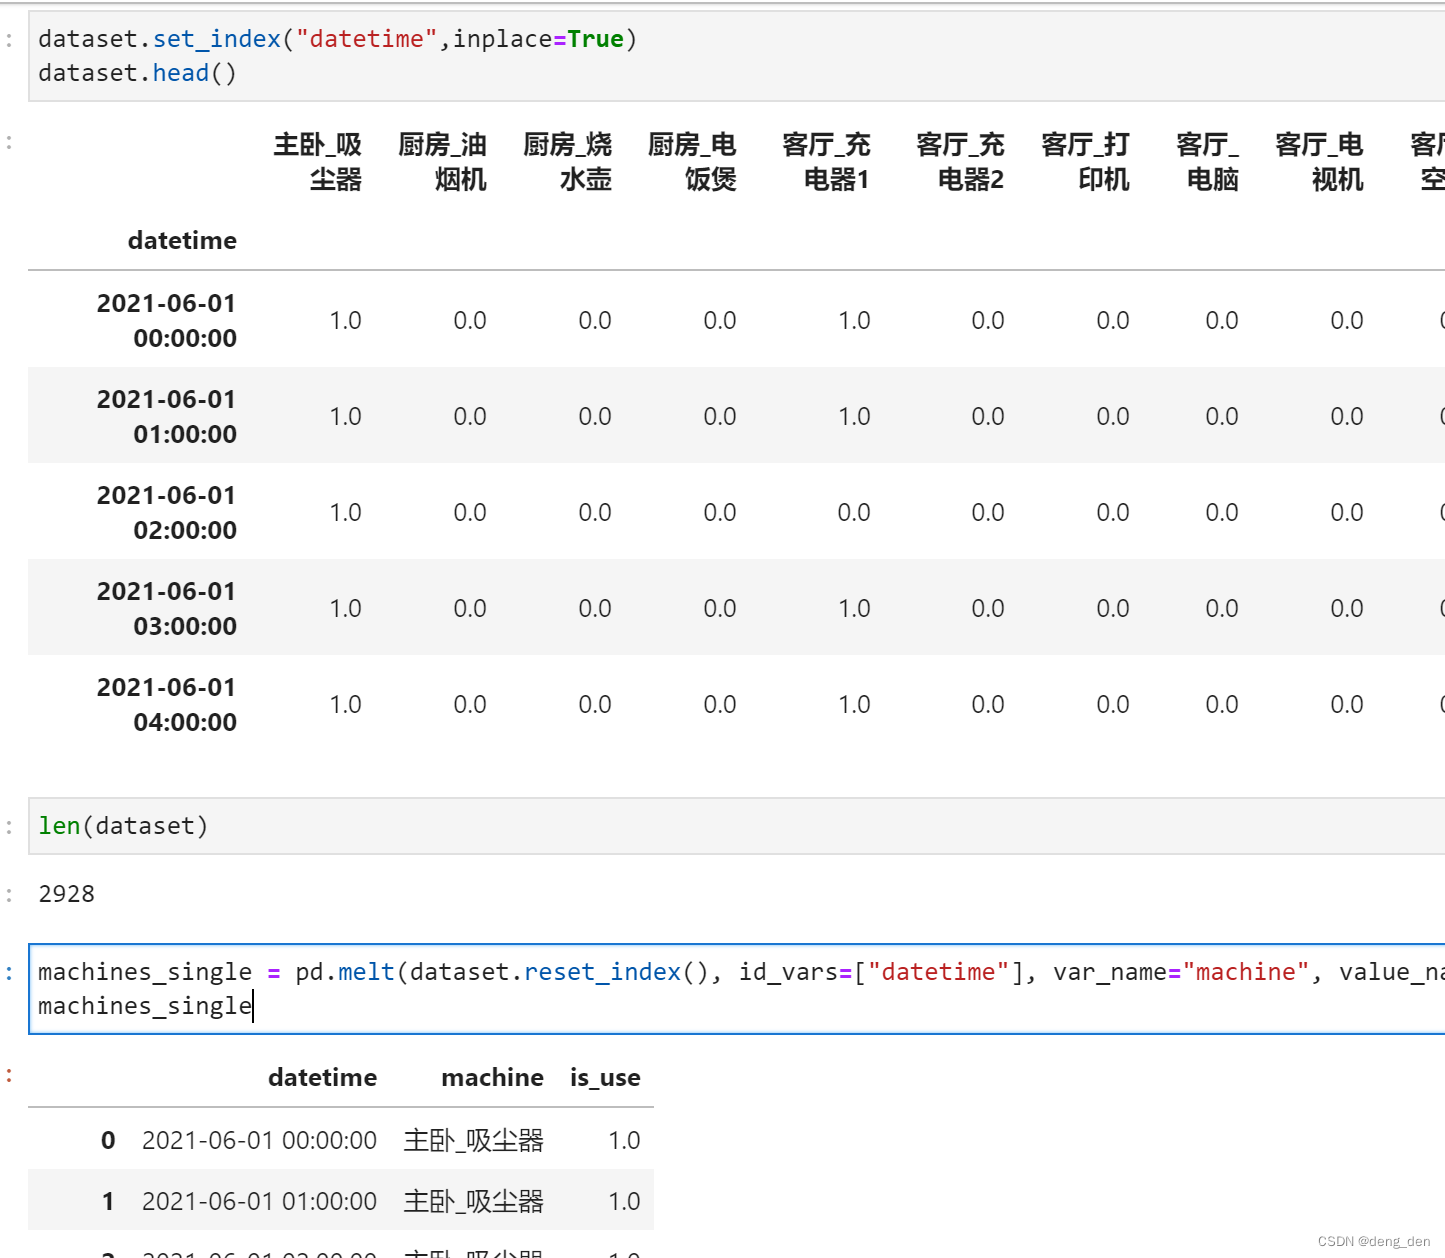The width and height of the screenshot is (1445, 1258).
Task: Select the 厨房_电饭煲 column header
Action: pos(692,162)
